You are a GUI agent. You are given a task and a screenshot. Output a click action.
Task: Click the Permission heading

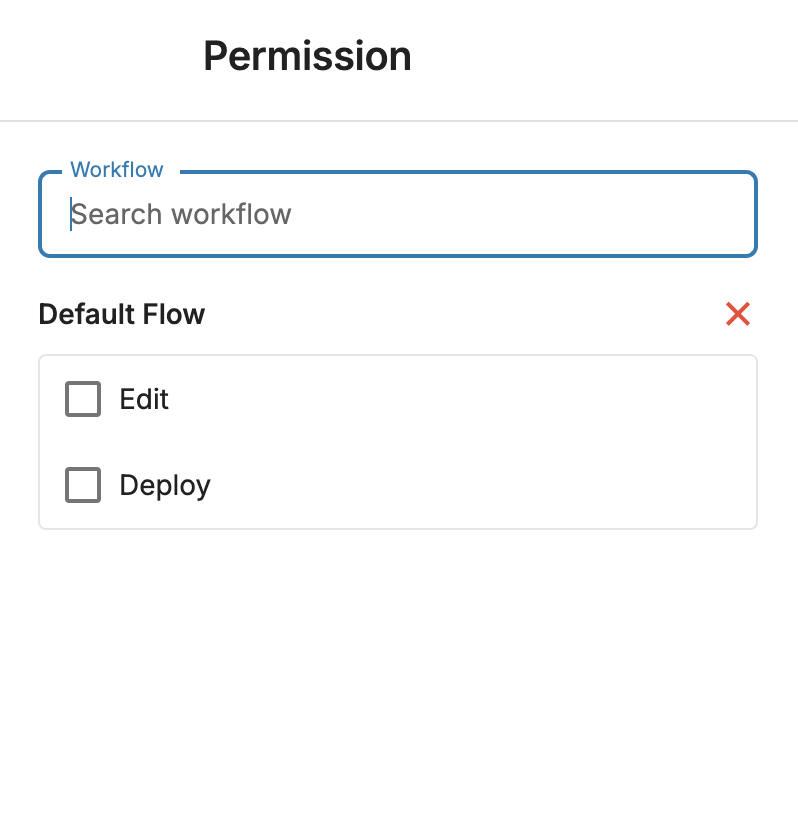(x=307, y=56)
